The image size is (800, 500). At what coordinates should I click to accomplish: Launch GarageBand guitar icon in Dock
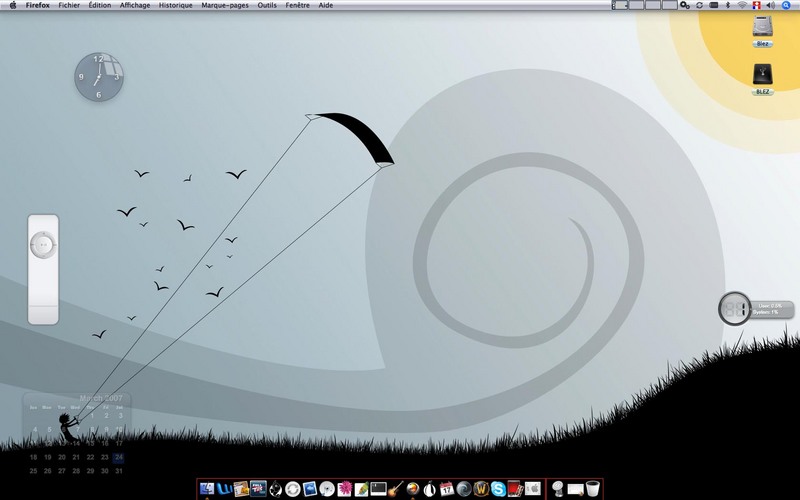click(x=395, y=489)
